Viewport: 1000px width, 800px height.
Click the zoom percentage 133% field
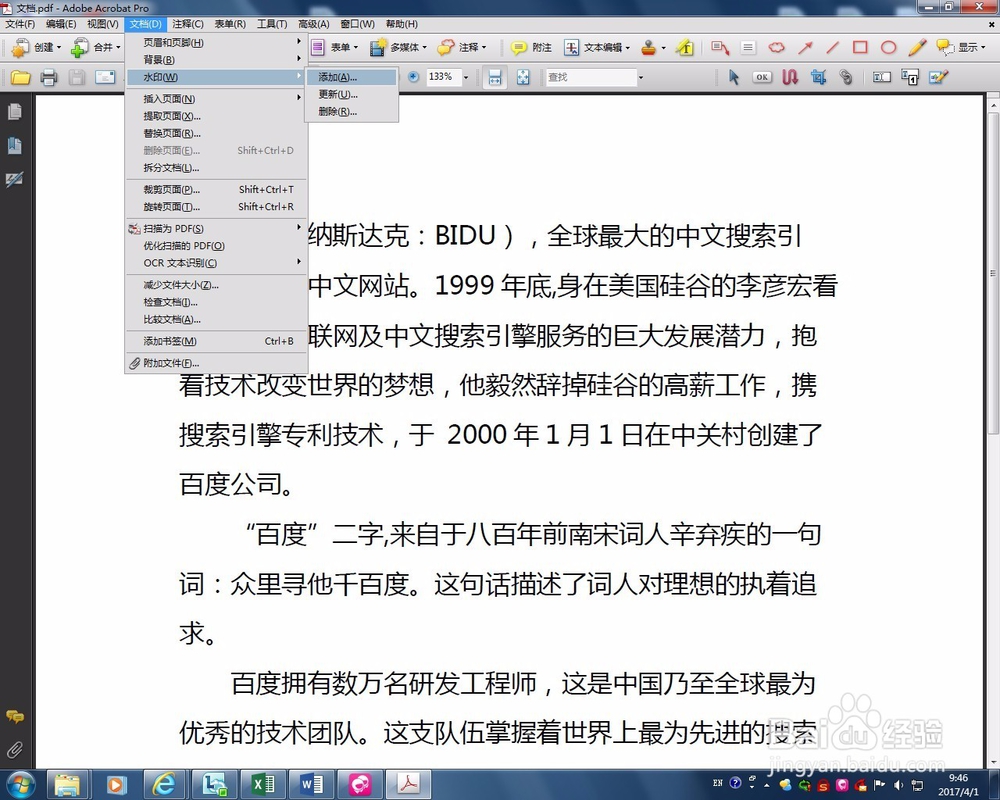(443, 77)
